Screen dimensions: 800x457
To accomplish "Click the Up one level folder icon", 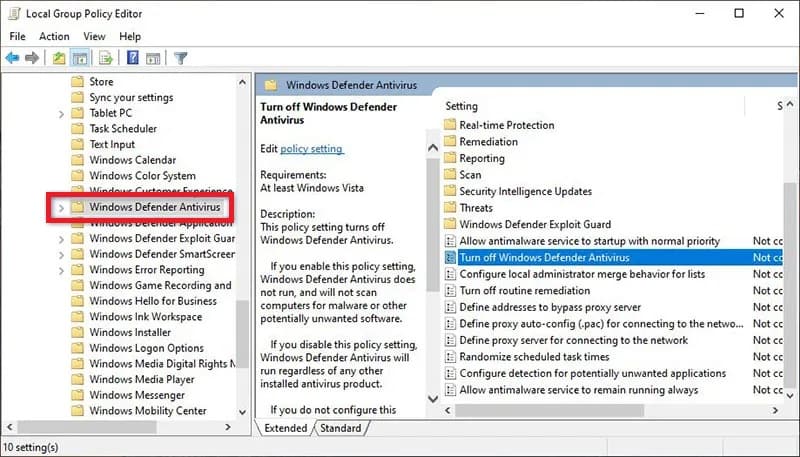I will (x=59, y=58).
